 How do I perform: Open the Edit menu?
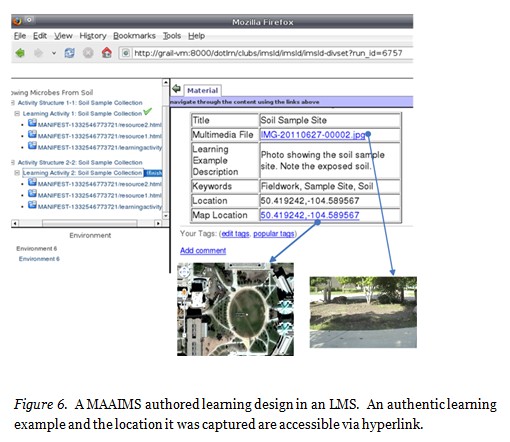click(40, 36)
